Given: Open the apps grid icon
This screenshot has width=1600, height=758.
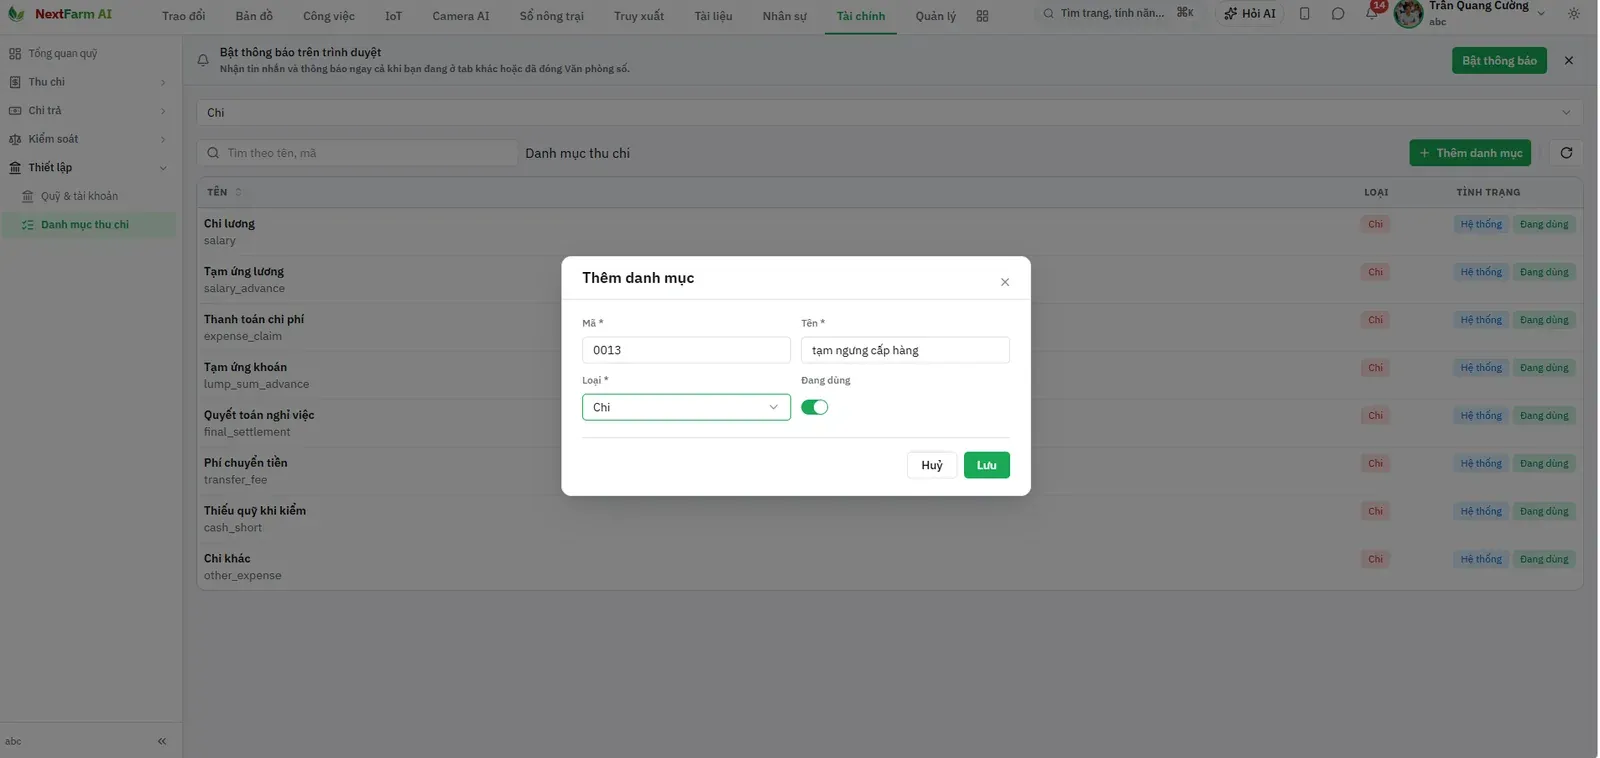Looking at the screenshot, I should [982, 16].
